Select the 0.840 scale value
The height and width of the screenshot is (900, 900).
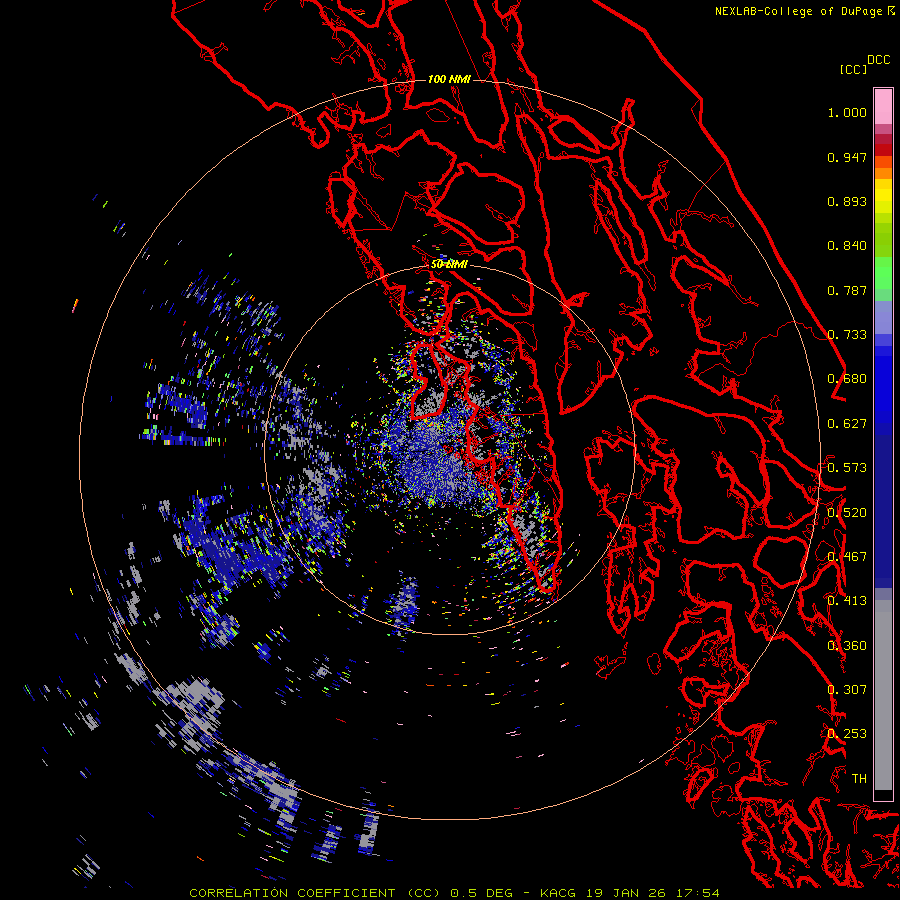pos(847,246)
